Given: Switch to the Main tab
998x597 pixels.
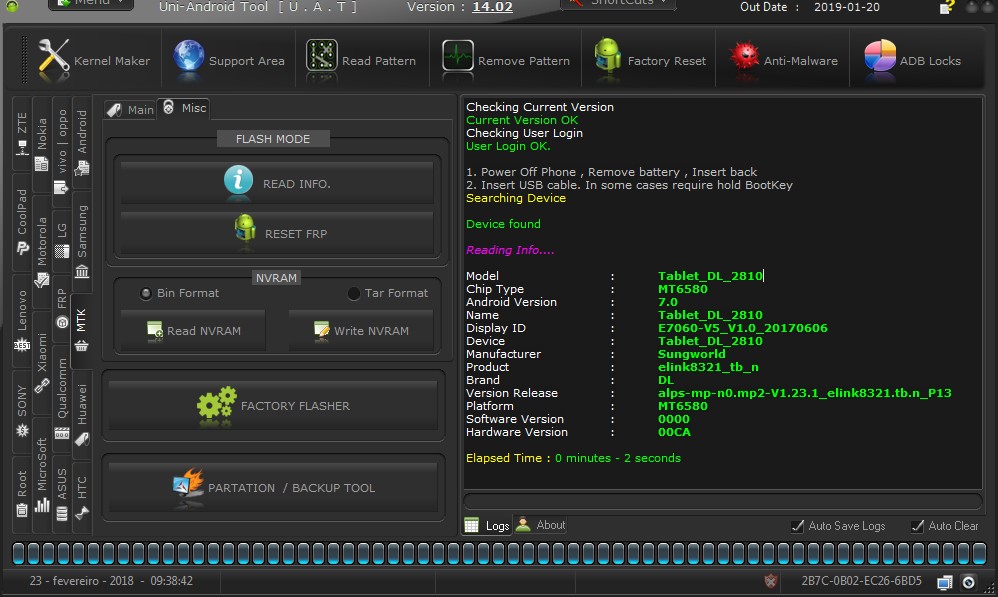Looking at the screenshot, I should 130,110.
